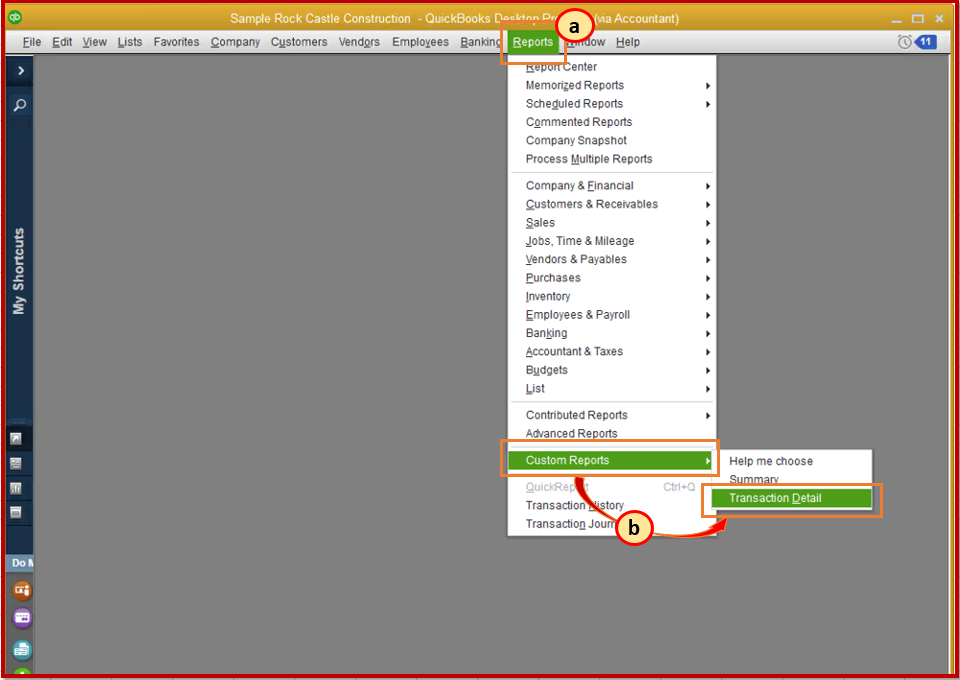Viewport: 960px width, 680px height.
Task: Choose Help me choose in submenu
Action: point(792,461)
